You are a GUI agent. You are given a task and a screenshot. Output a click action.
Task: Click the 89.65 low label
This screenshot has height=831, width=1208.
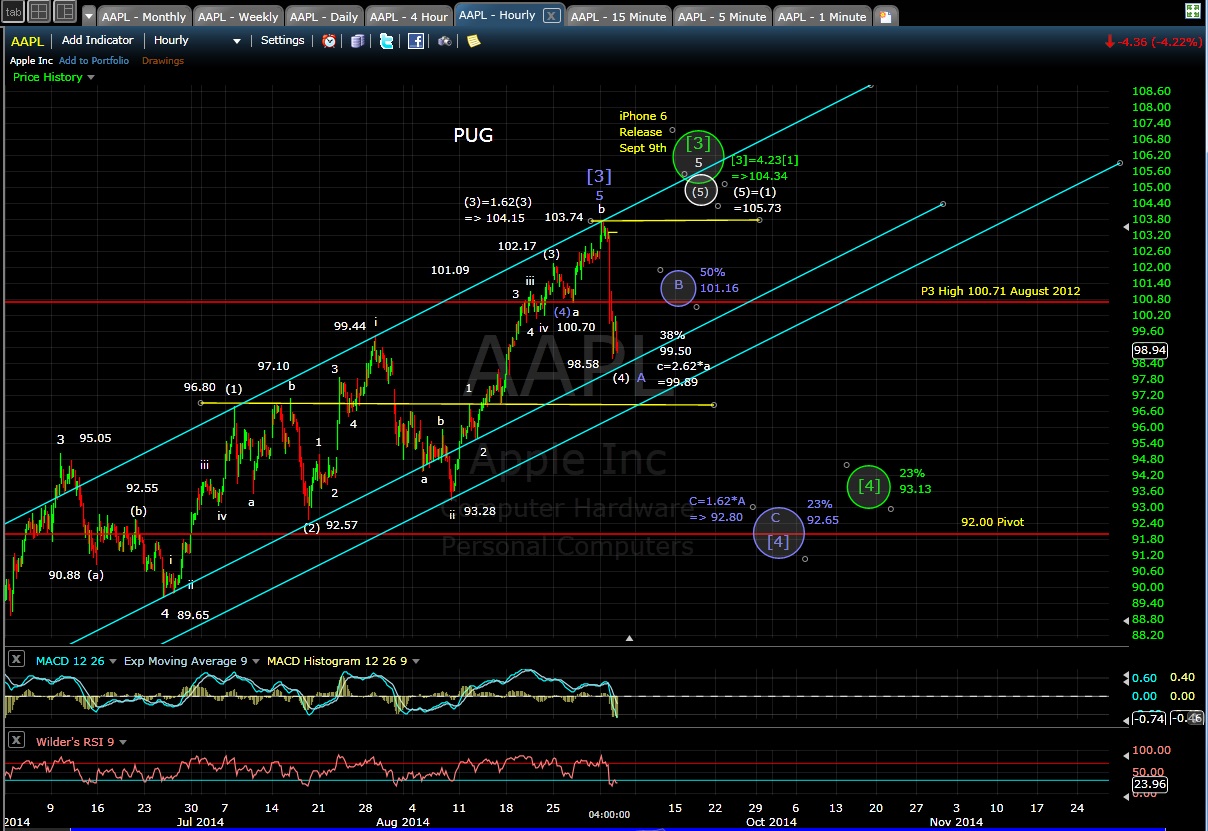192,615
